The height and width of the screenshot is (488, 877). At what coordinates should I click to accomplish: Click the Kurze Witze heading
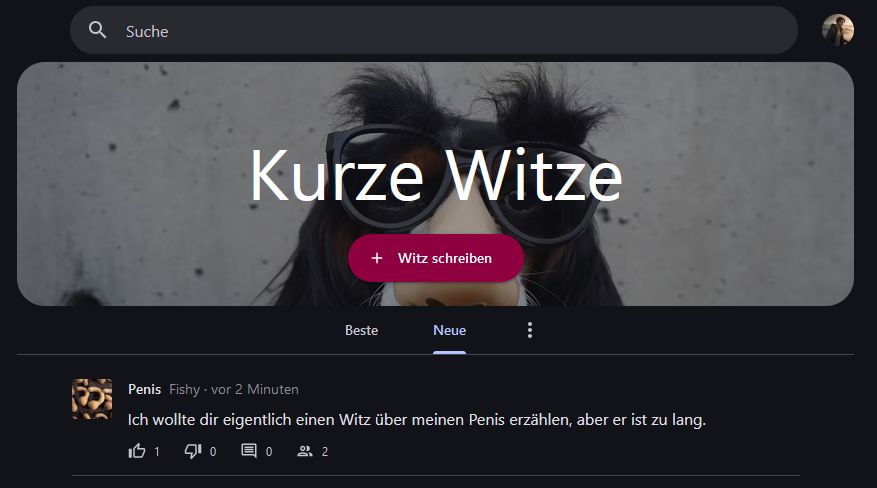click(436, 175)
